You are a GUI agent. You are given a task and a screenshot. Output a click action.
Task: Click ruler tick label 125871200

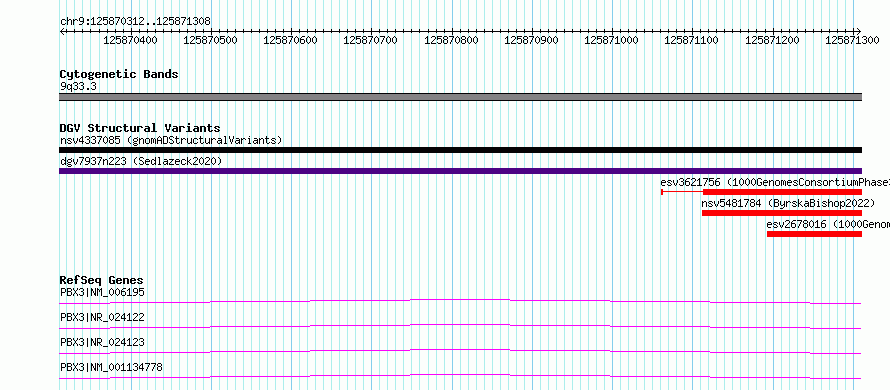tap(772, 40)
